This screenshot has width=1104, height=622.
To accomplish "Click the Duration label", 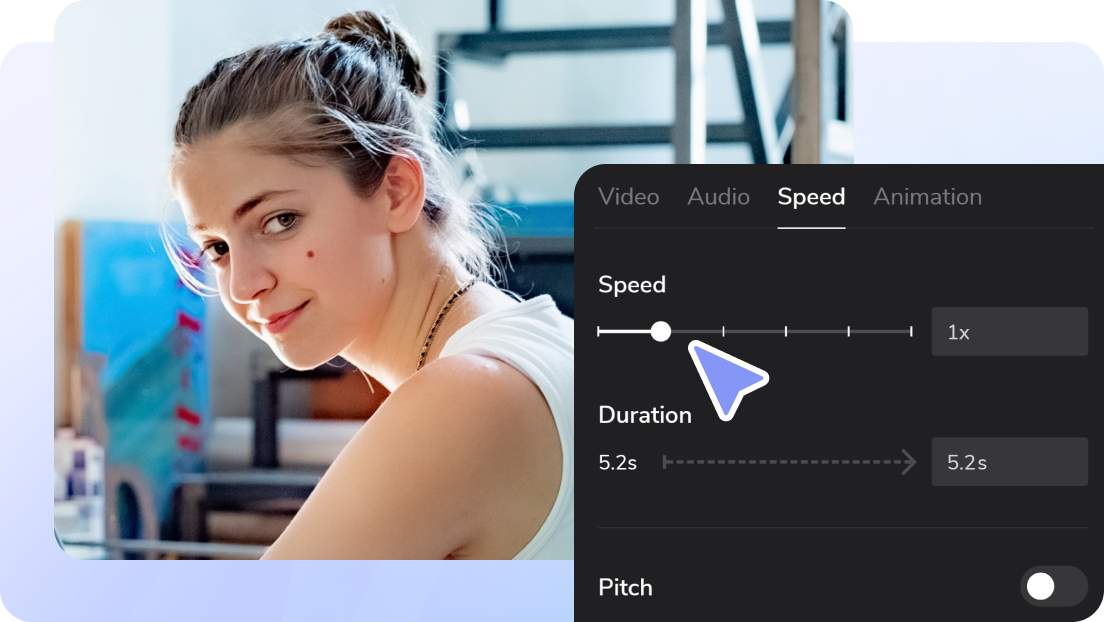I will pos(645,415).
